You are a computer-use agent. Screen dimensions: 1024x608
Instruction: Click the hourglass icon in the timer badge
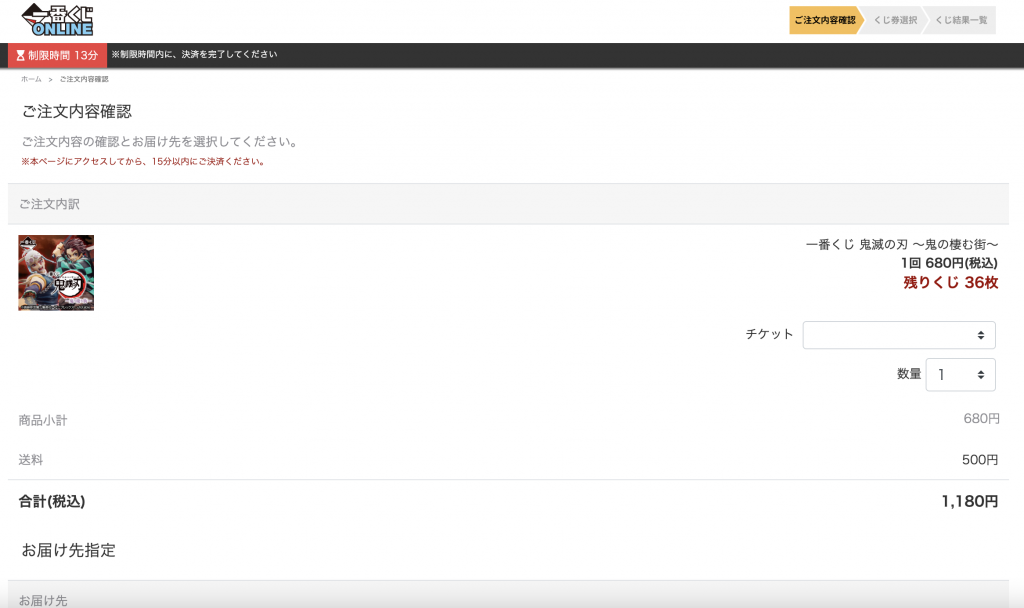click(20, 55)
